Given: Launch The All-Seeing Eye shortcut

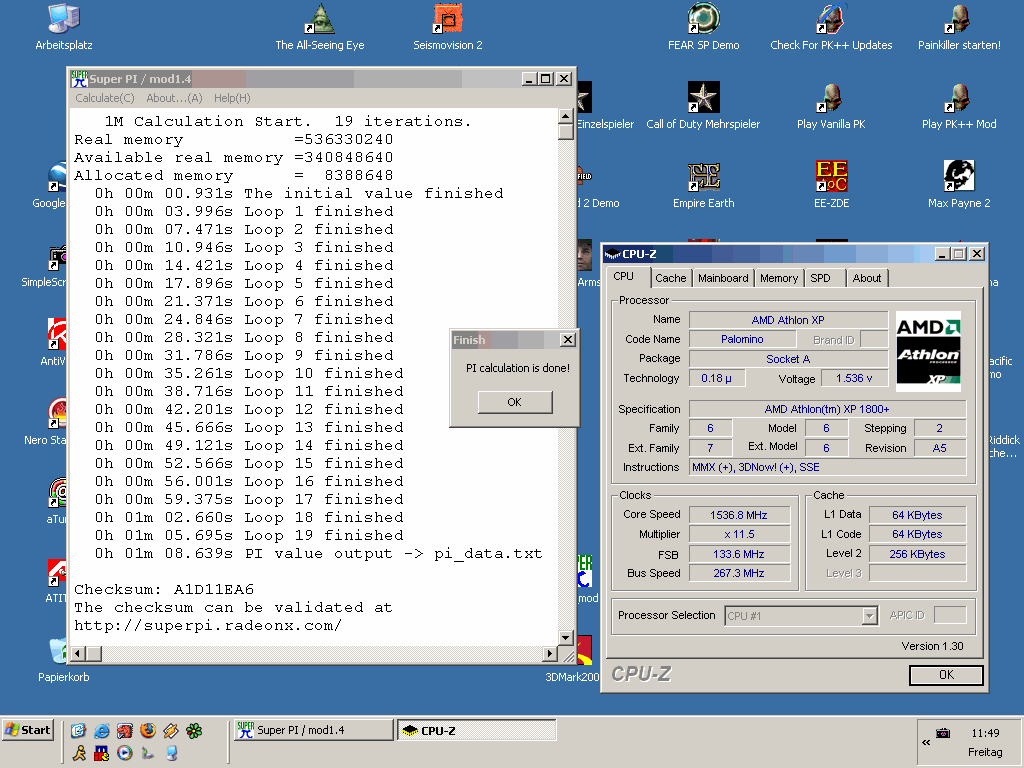Looking at the screenshot, I should 319,27.
